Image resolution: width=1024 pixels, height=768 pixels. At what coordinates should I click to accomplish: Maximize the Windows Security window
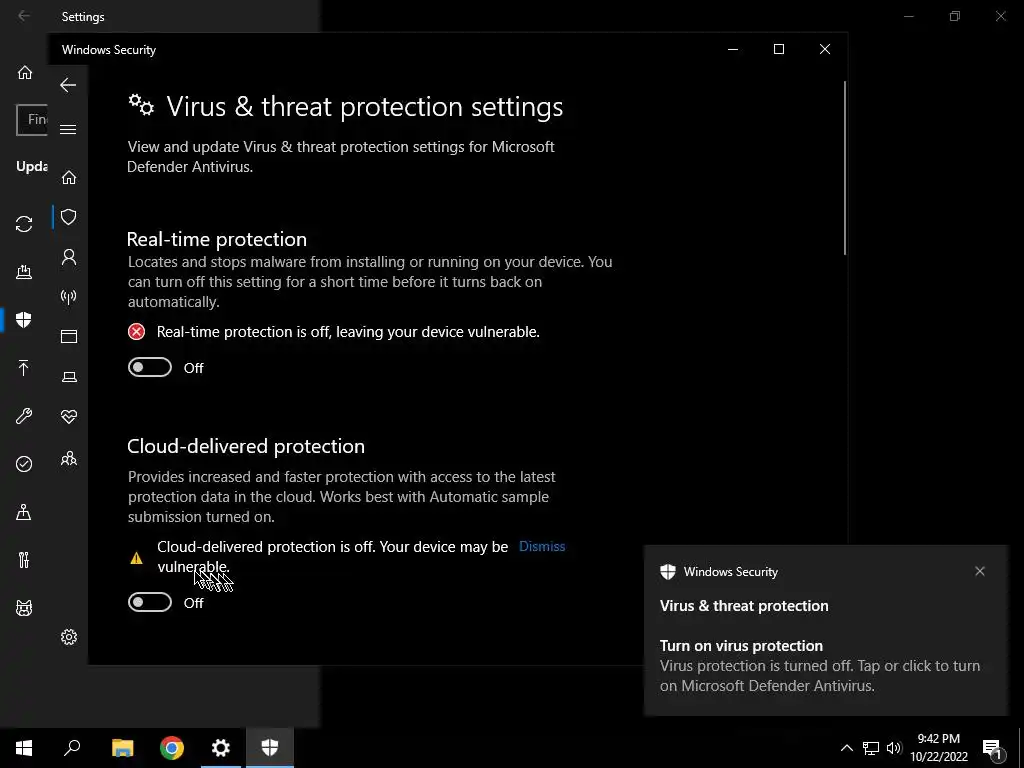click(x=778, y=49)
